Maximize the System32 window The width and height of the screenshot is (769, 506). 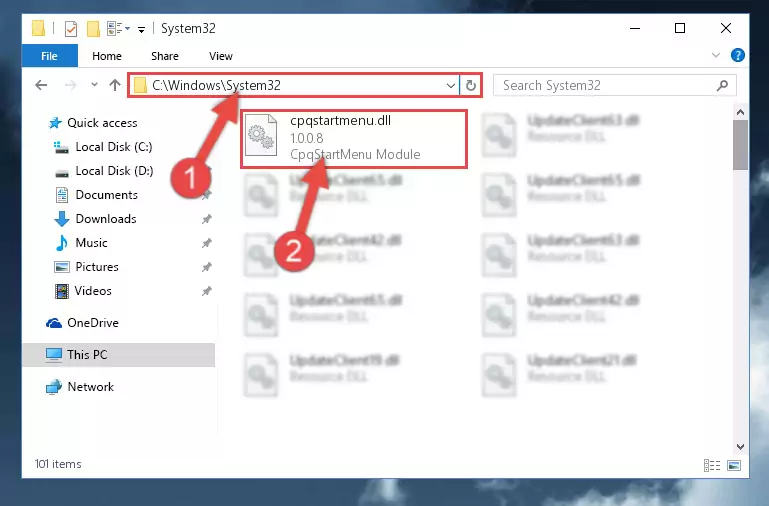(x=680, y=28)
